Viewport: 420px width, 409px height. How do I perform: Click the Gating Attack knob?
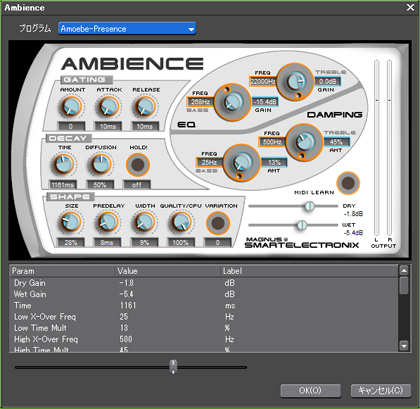pyautogui.click(x=108, y=107)
